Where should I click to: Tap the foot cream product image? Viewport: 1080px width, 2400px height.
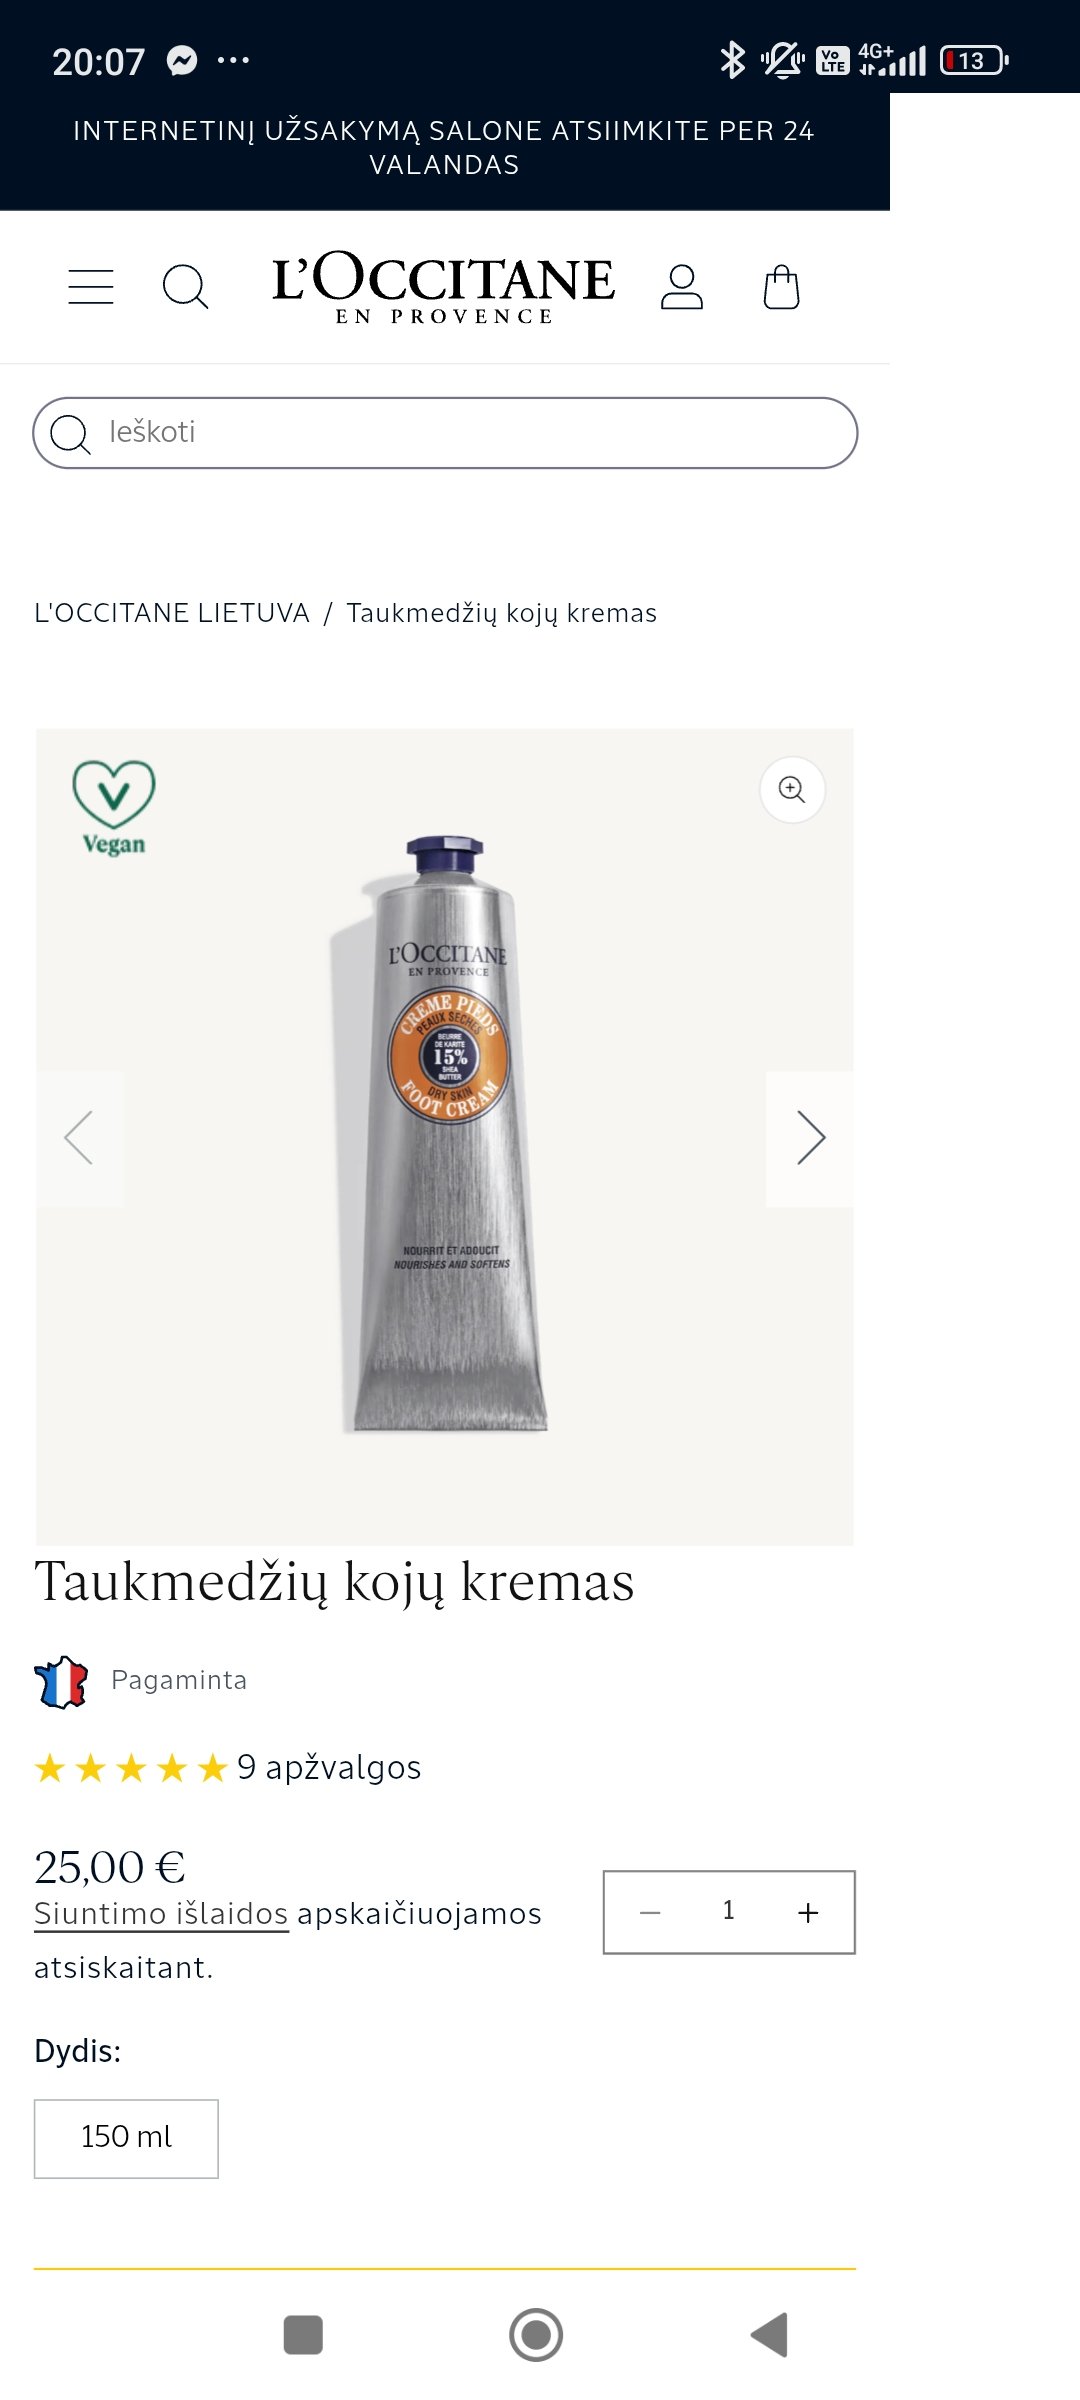tap(447, 1135)
